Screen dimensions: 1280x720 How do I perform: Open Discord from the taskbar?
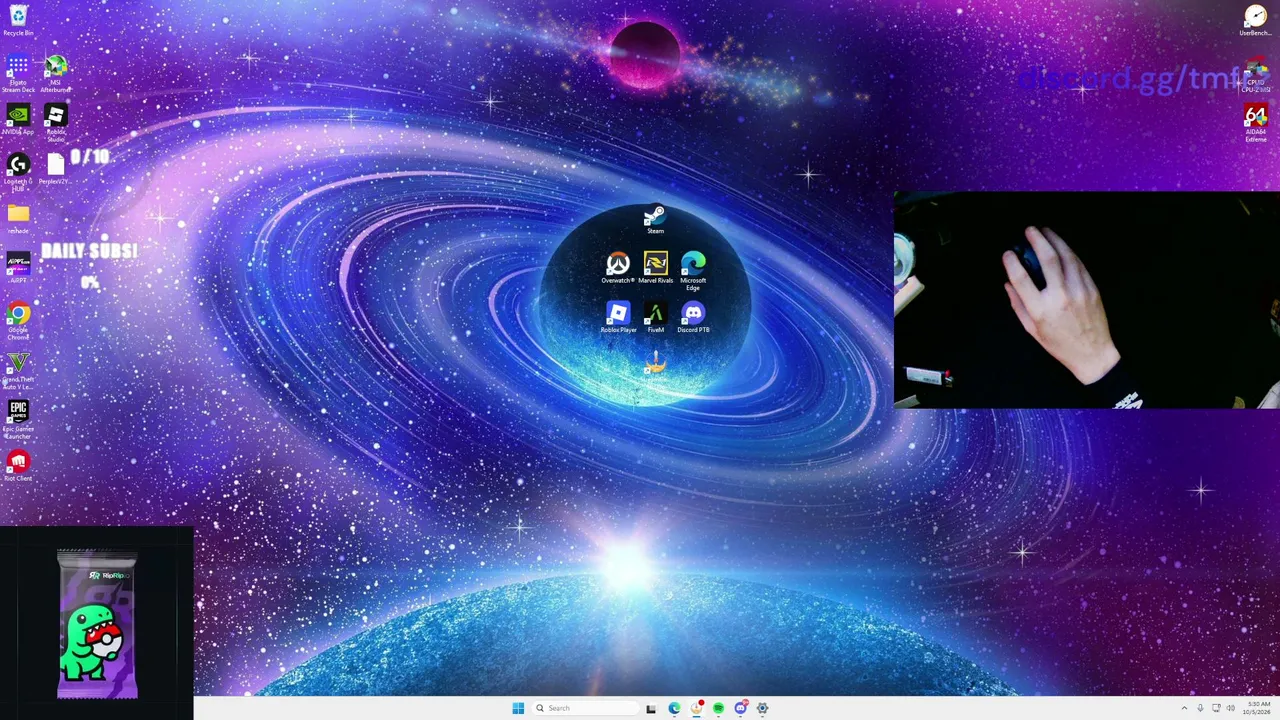(x=740, y=708)
